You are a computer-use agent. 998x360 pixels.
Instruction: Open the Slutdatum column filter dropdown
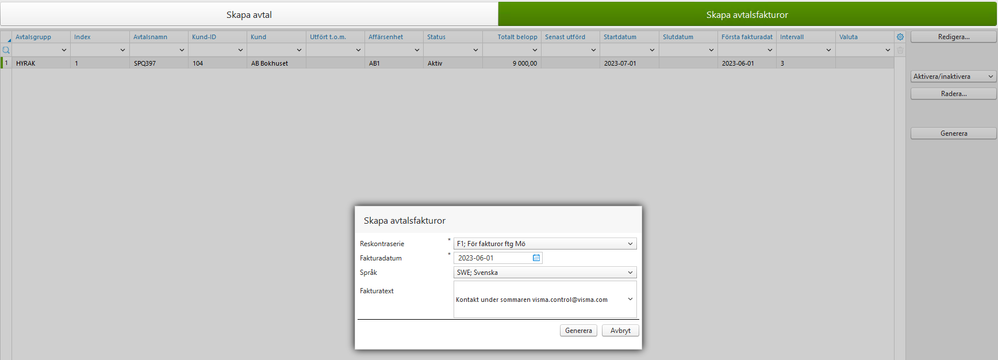coord(710,50)
